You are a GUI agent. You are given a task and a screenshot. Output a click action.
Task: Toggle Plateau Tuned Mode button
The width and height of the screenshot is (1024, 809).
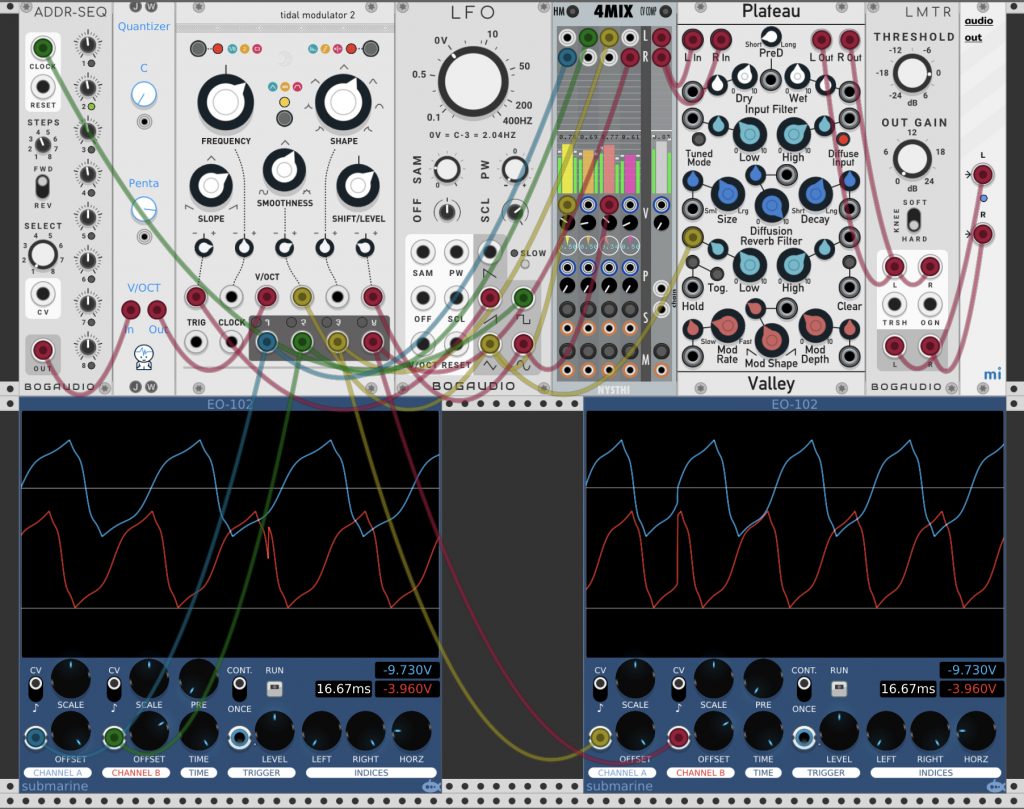[698, 139]
